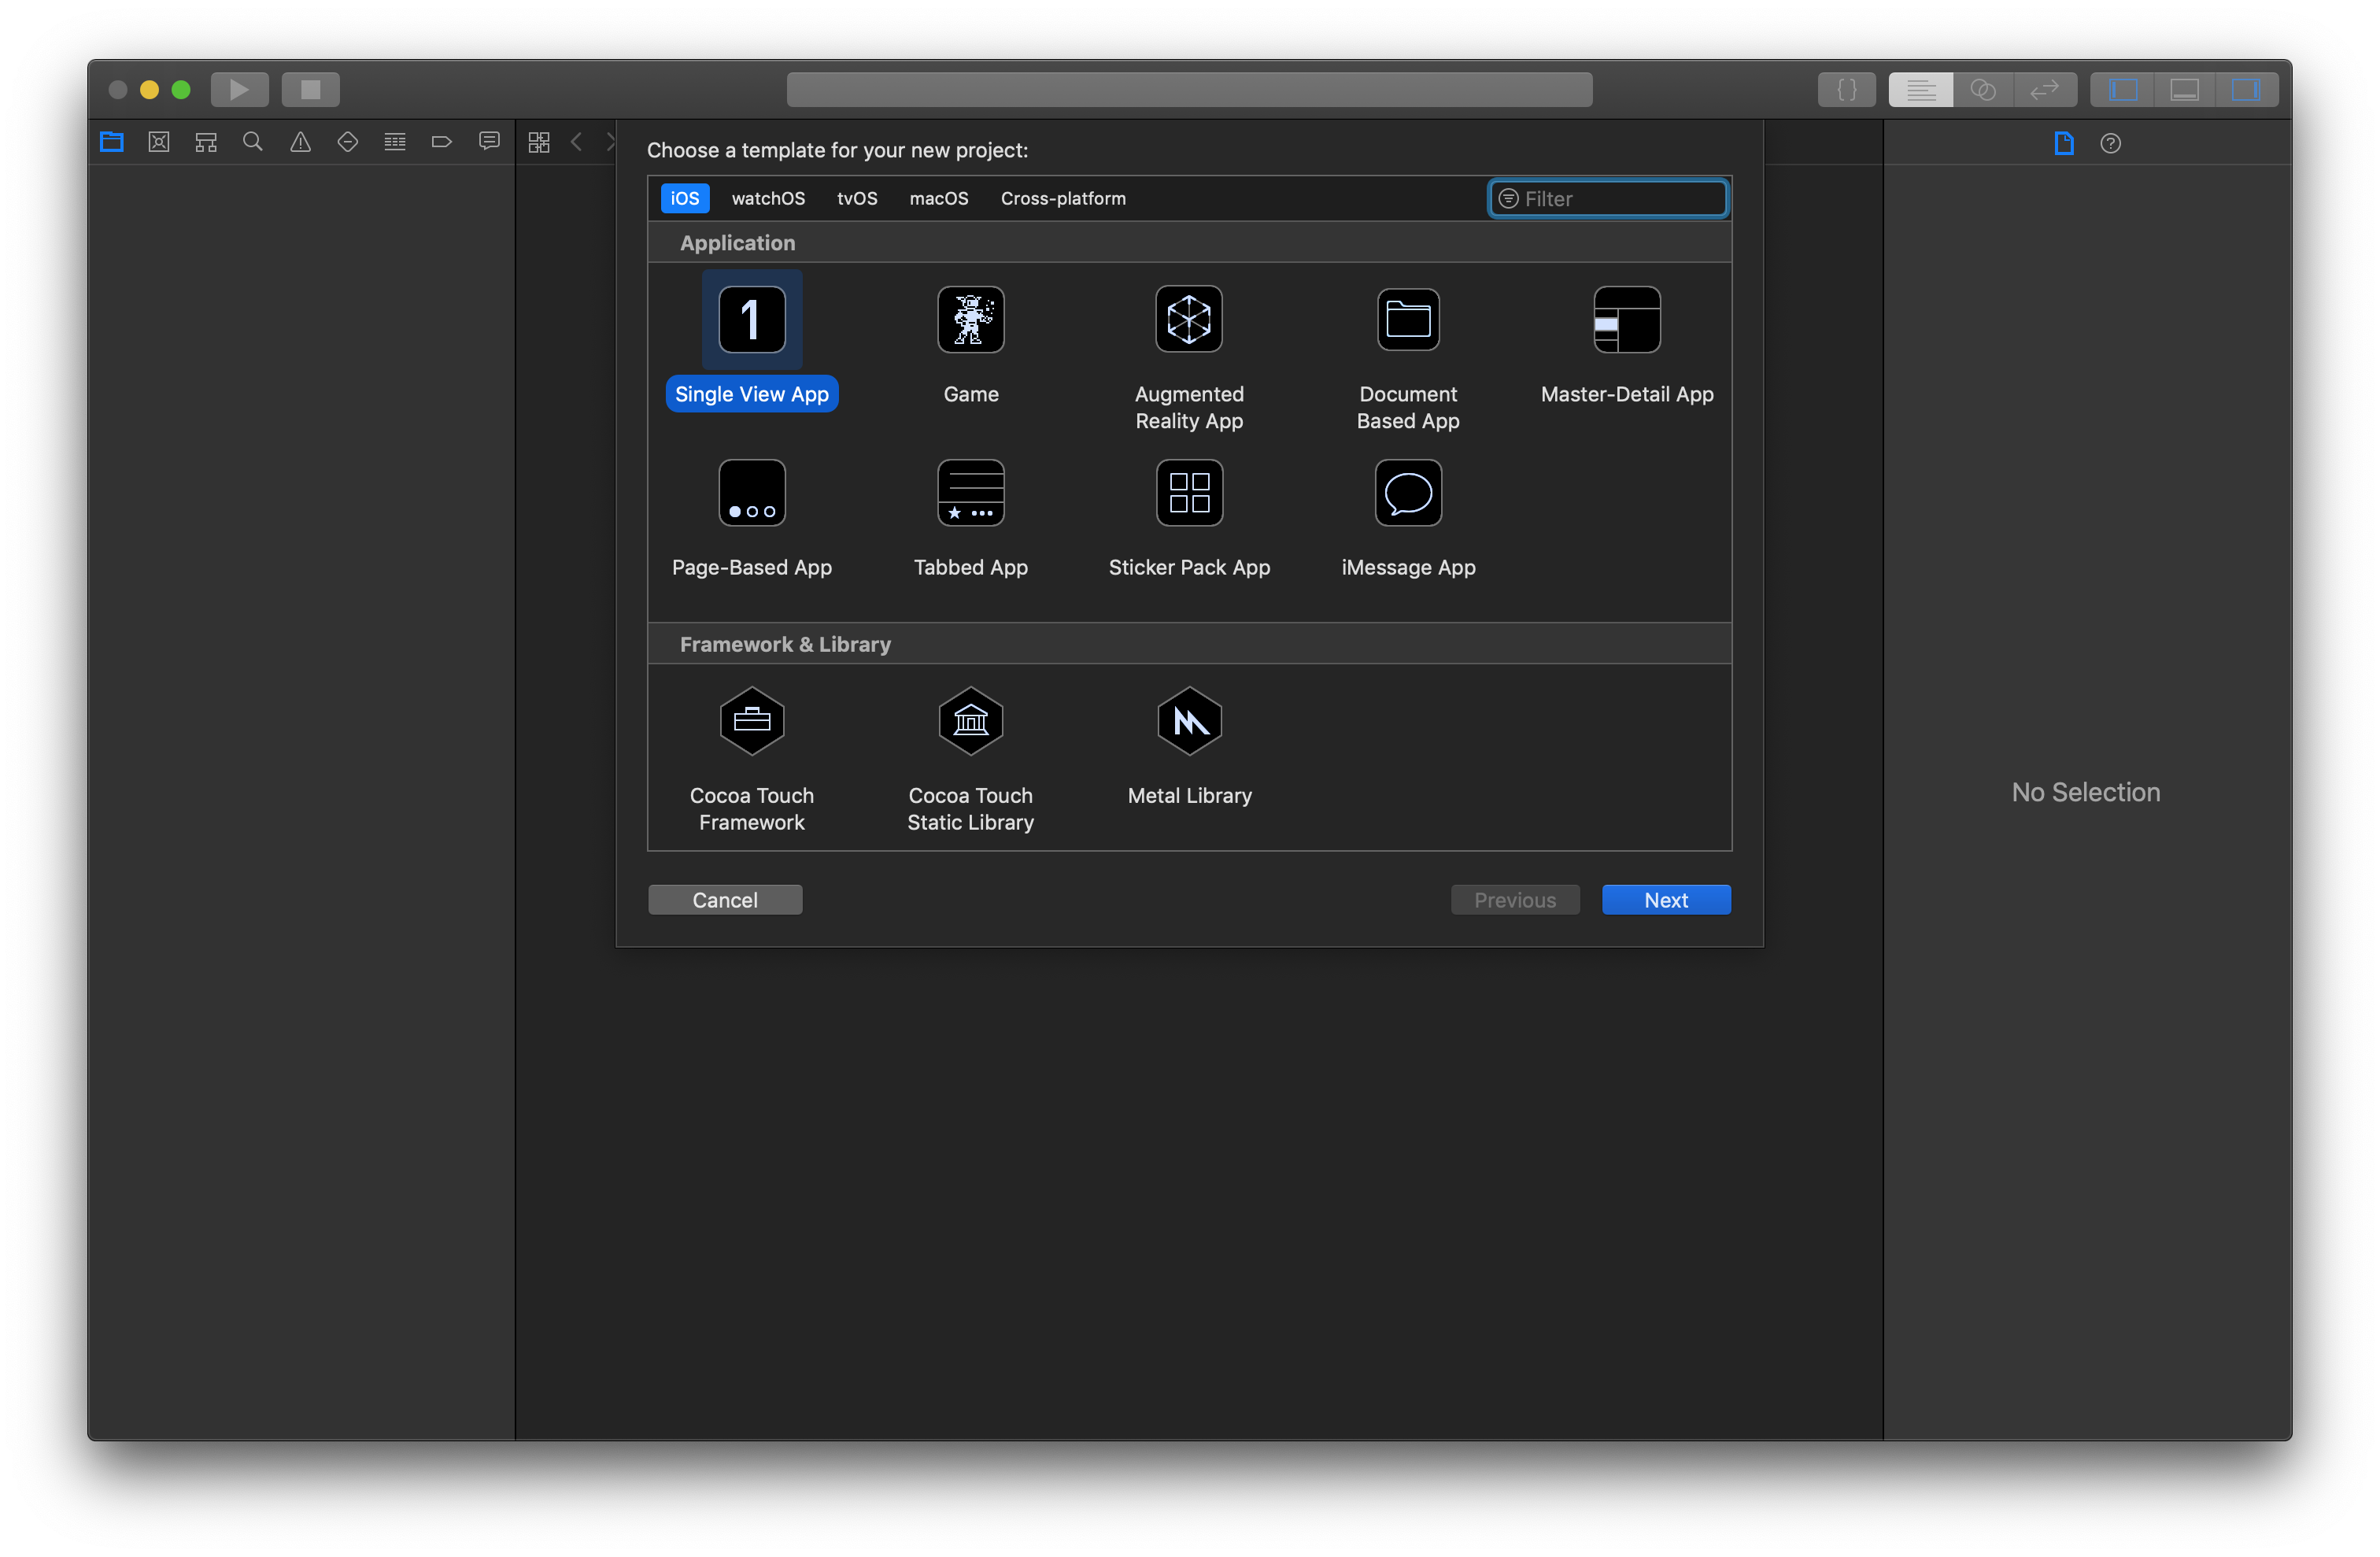This screenshot has width=2380, height=1557.
Task: Open the Breakpoint navigator icon
Action: tap(441, 142)
